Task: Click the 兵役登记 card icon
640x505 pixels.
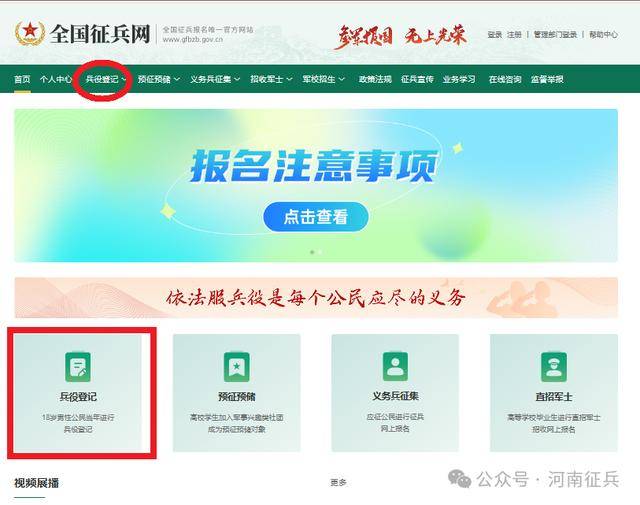Action: pos(78,367)
